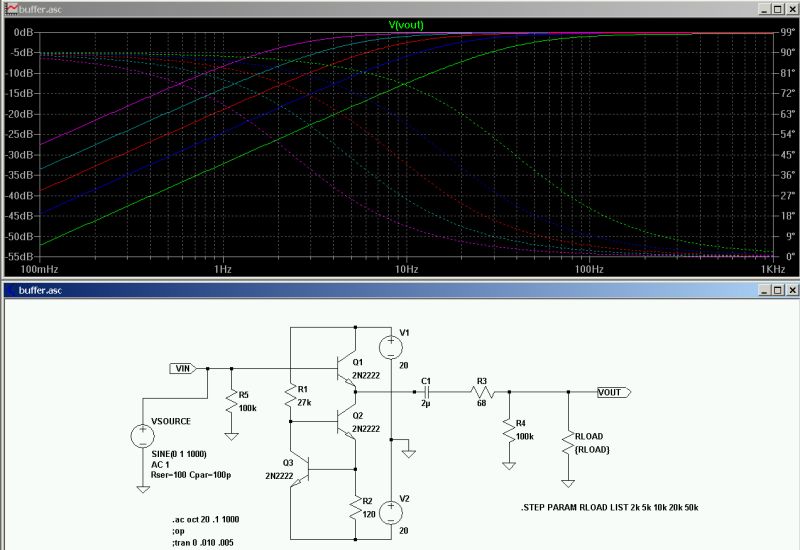Maximize the schematic window buffer.asc

pyautogui.click(x=777, y=290)
